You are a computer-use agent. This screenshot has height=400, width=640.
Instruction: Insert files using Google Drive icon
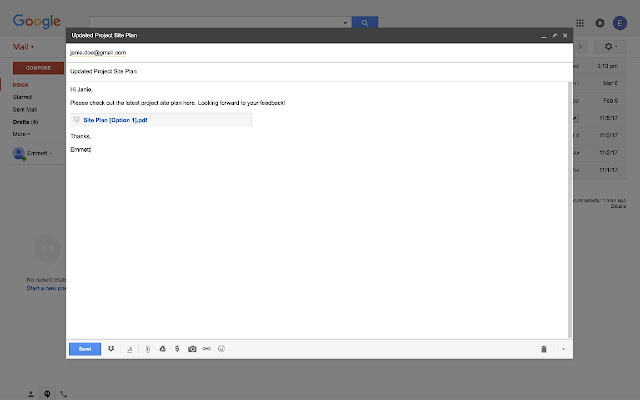(x=162, y=349)
